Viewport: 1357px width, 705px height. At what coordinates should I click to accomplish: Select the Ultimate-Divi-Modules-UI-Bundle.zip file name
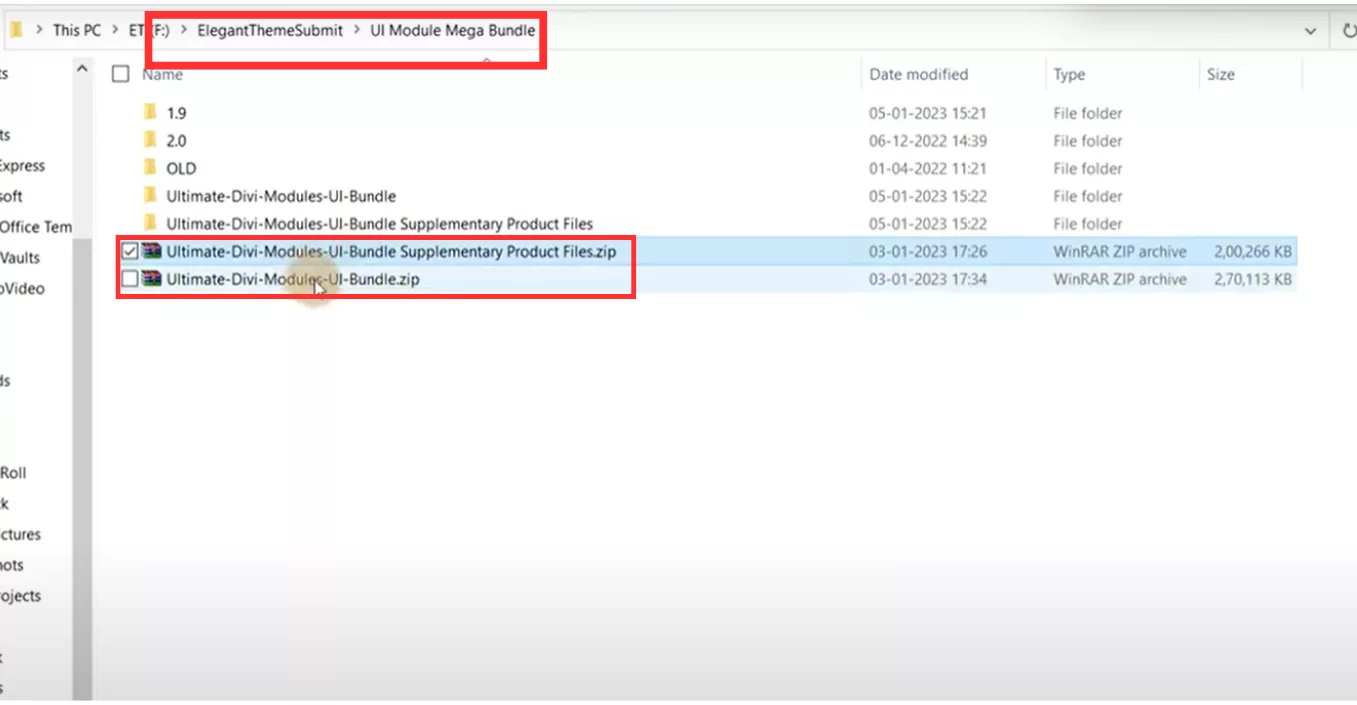[x=293, y=279]
